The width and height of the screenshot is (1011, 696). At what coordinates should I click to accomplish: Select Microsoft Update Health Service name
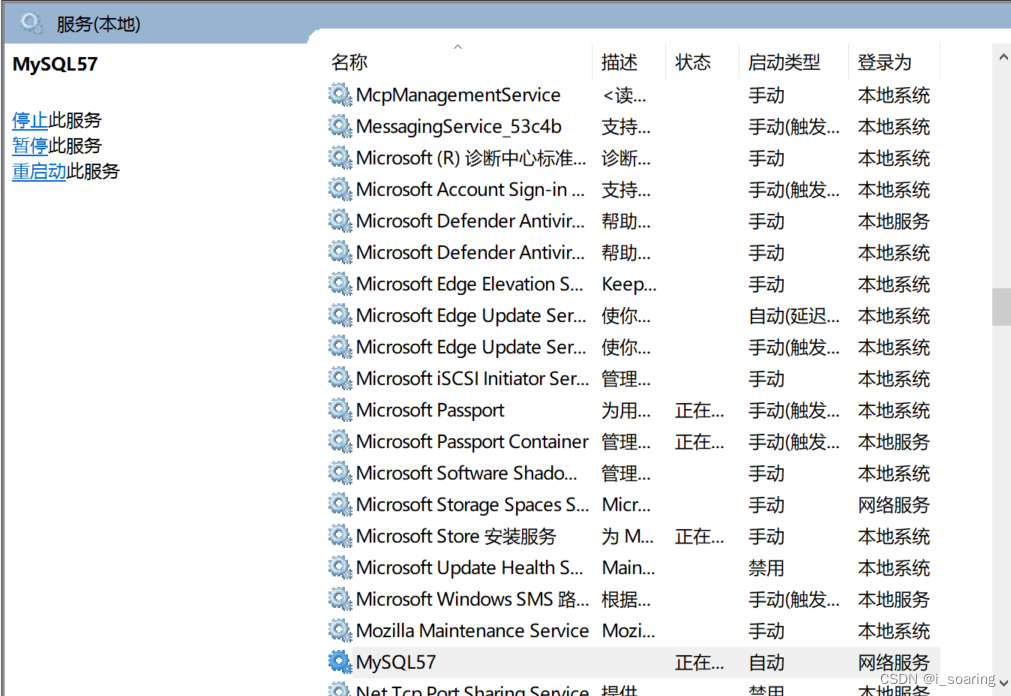469,568
